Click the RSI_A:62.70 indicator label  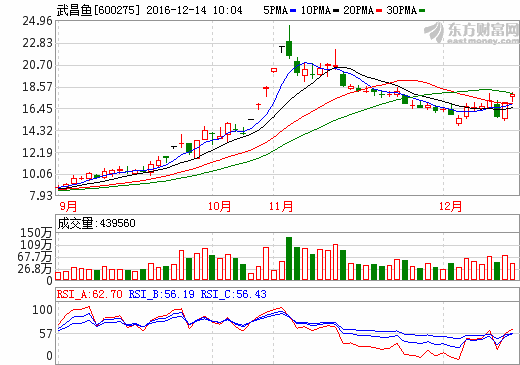point(90,294)
